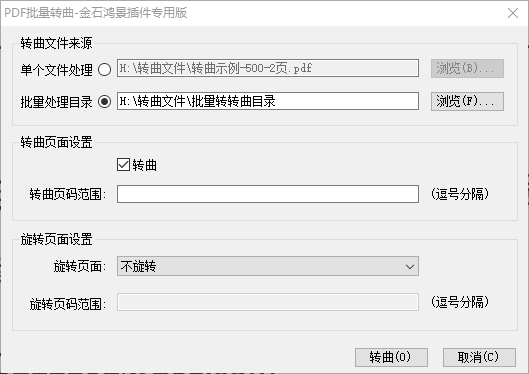The image size is (529, 374).
Task: Click the dialog title bar text
Action: pyautogui.click(x=95, y=13)
